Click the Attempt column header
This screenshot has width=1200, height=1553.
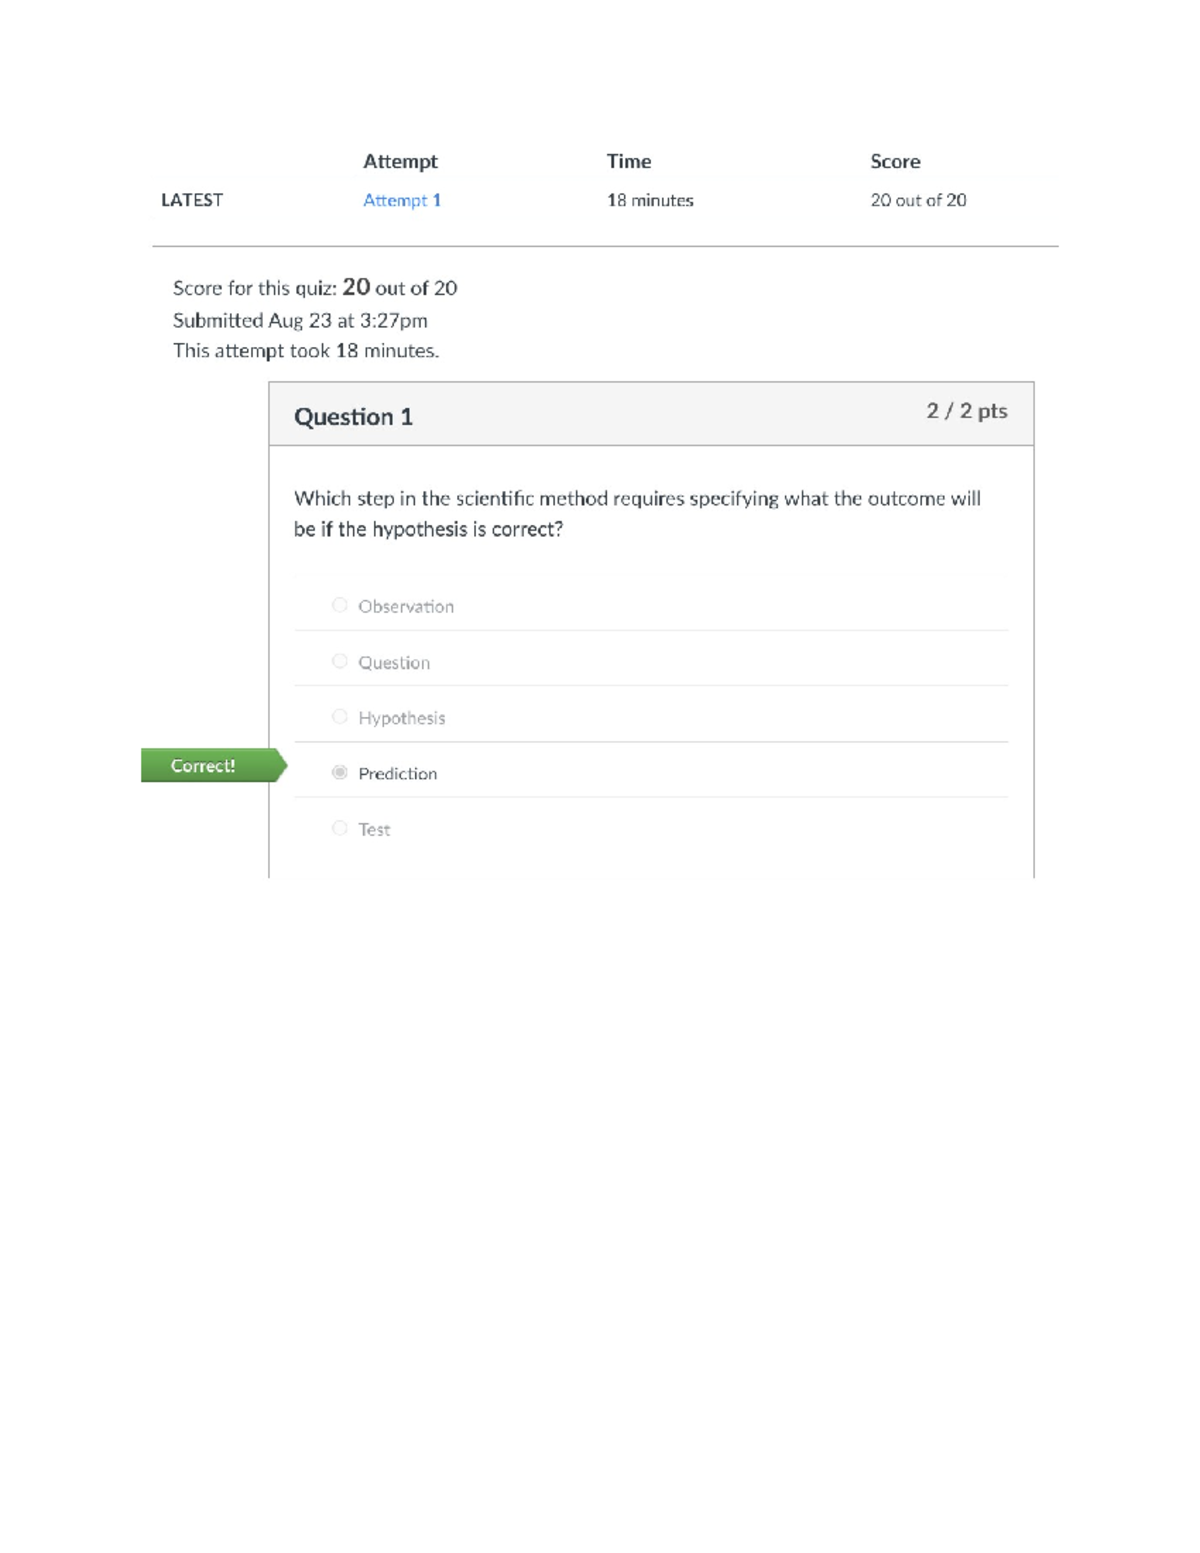pos(401,161)
